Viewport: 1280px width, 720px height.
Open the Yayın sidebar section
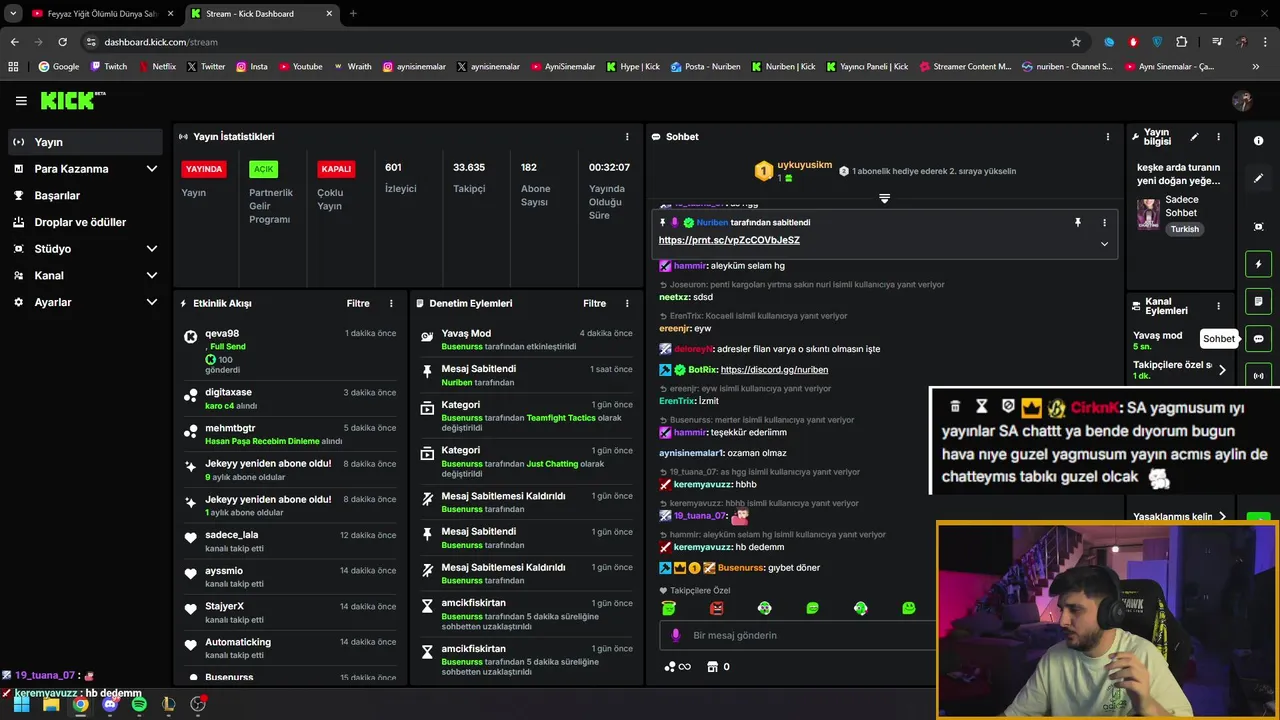(x=85, y=142)
